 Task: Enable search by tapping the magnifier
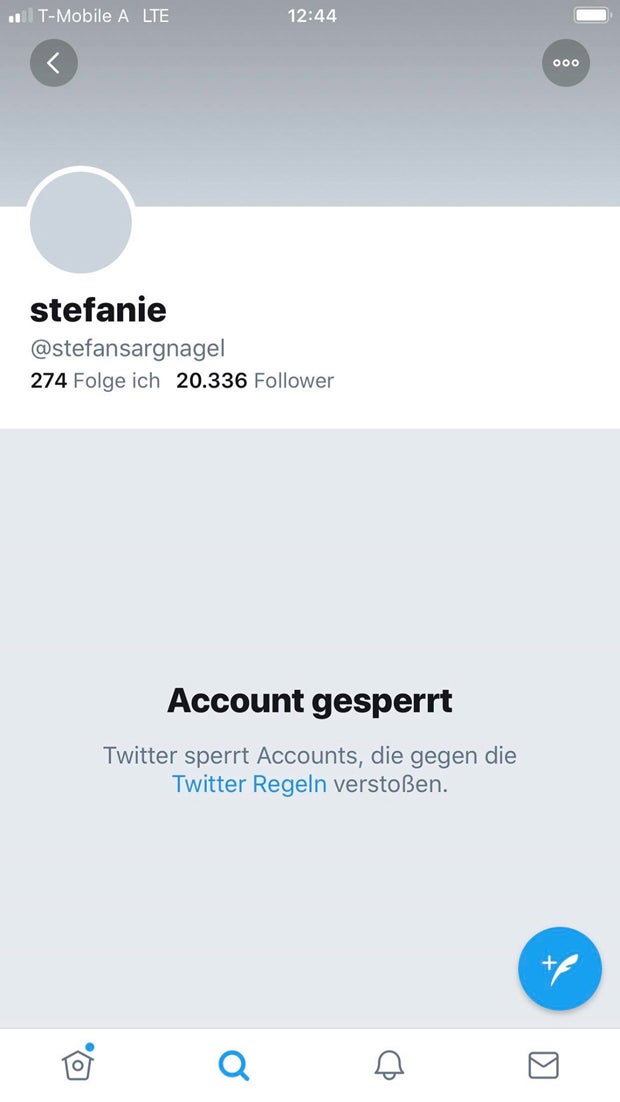tap(233, 1065)
